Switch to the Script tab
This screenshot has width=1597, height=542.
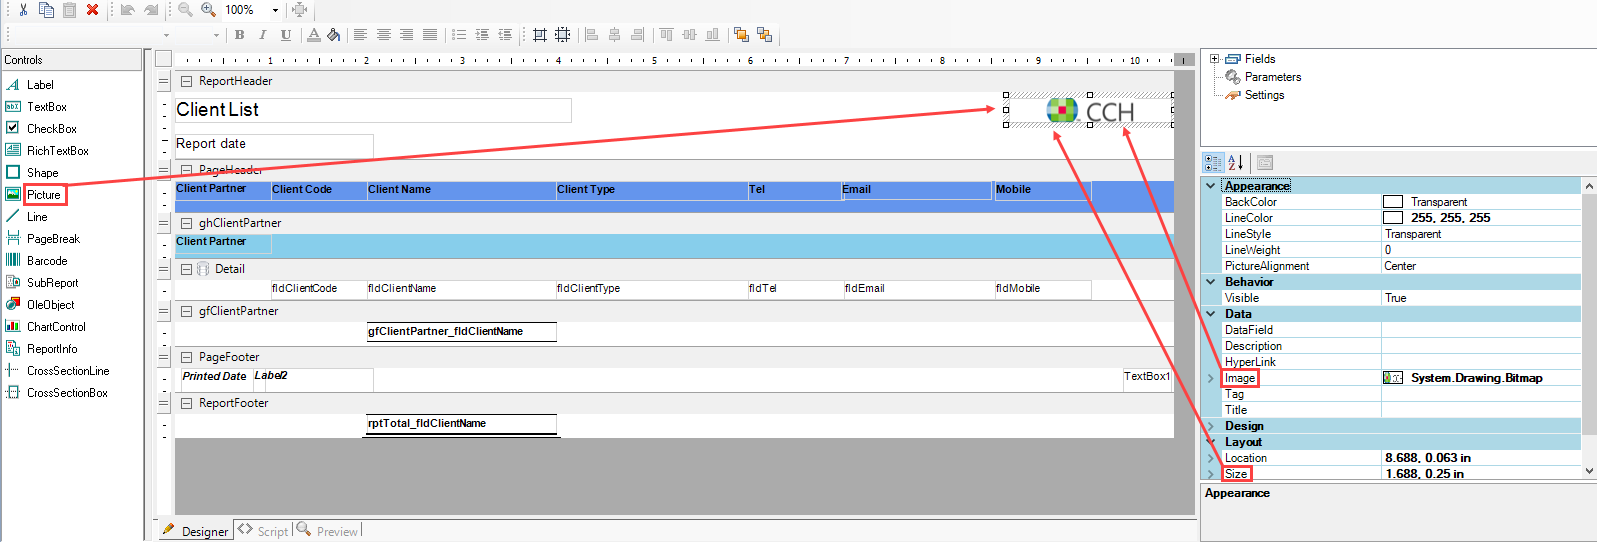coord(264,531)
